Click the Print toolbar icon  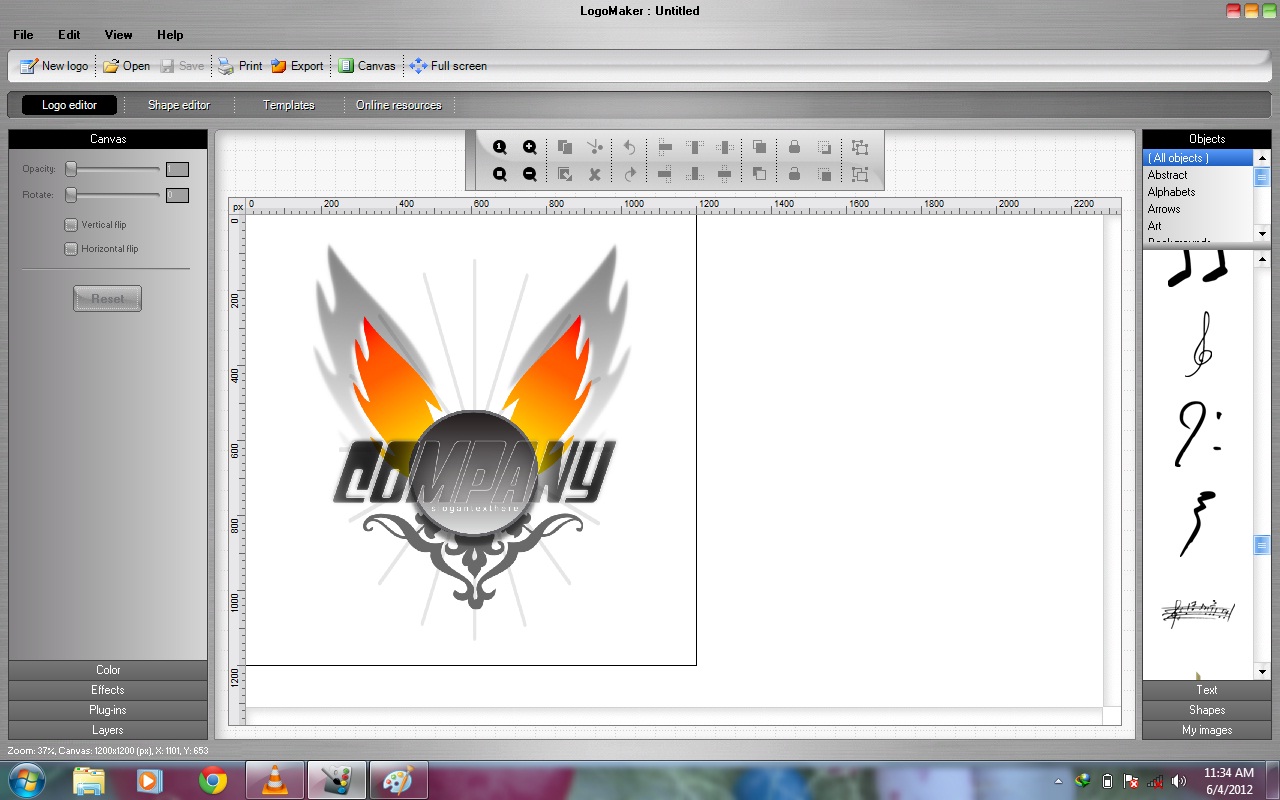239,65
